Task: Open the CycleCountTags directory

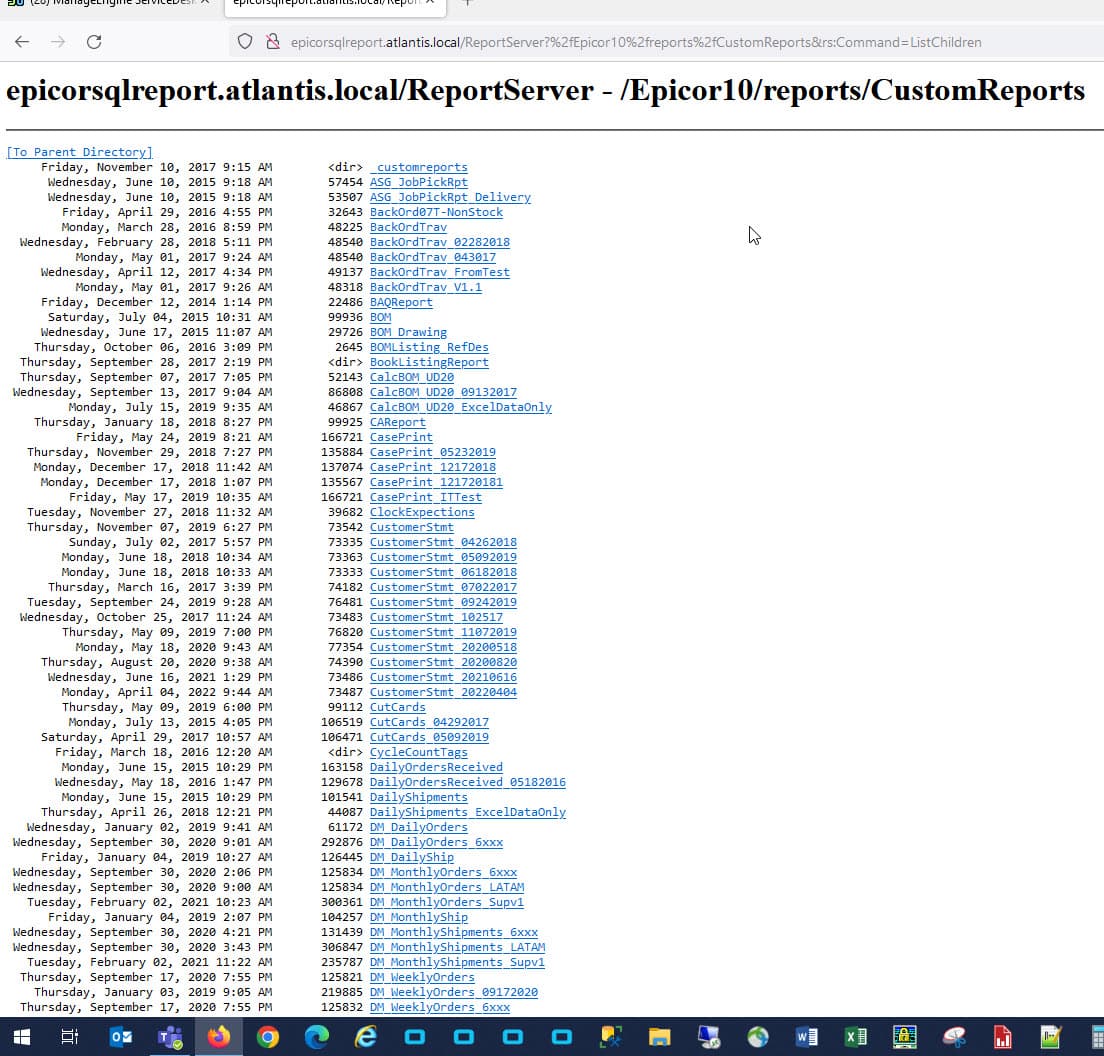Action: coord(419,752)
